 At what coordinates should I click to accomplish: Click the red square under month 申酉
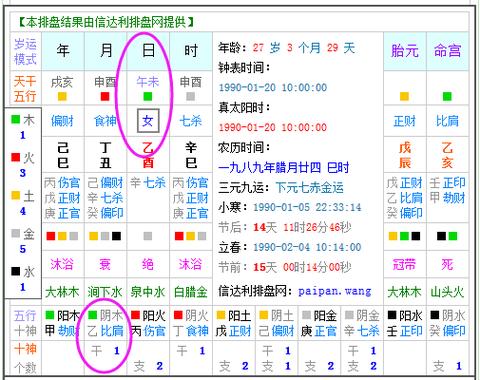point(105,96)
